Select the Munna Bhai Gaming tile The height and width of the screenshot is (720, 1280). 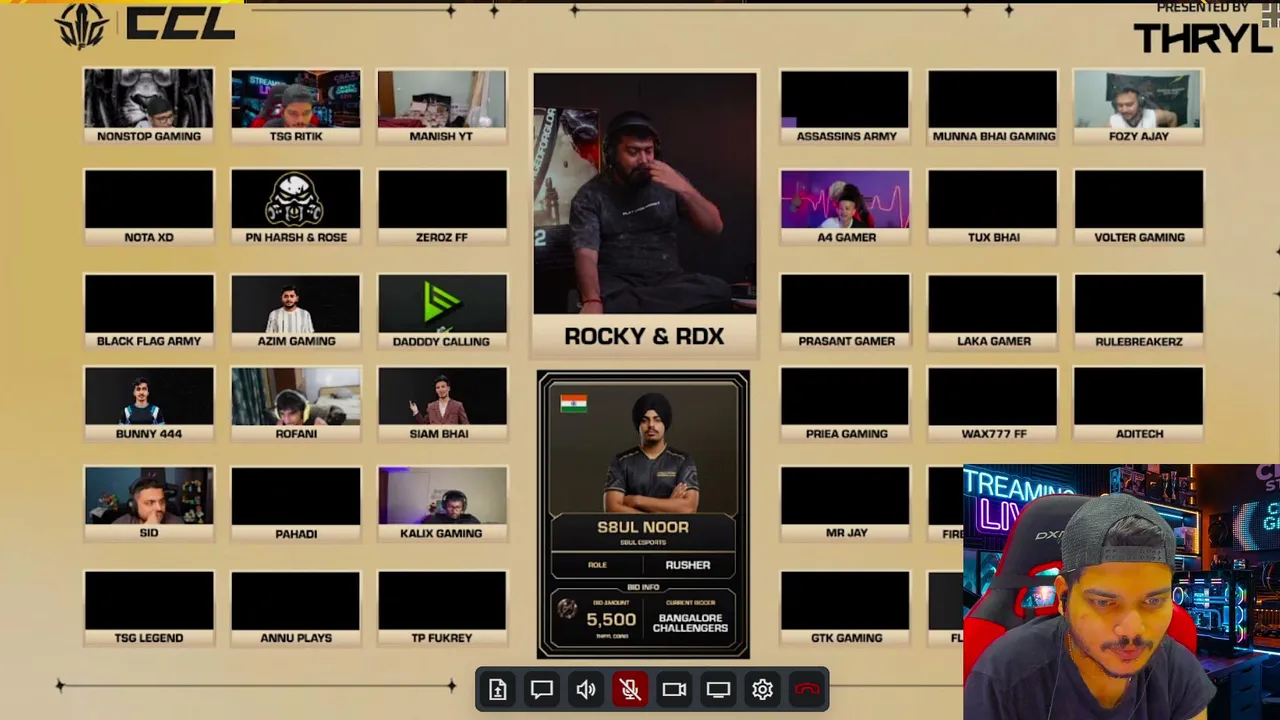point(993,107)
